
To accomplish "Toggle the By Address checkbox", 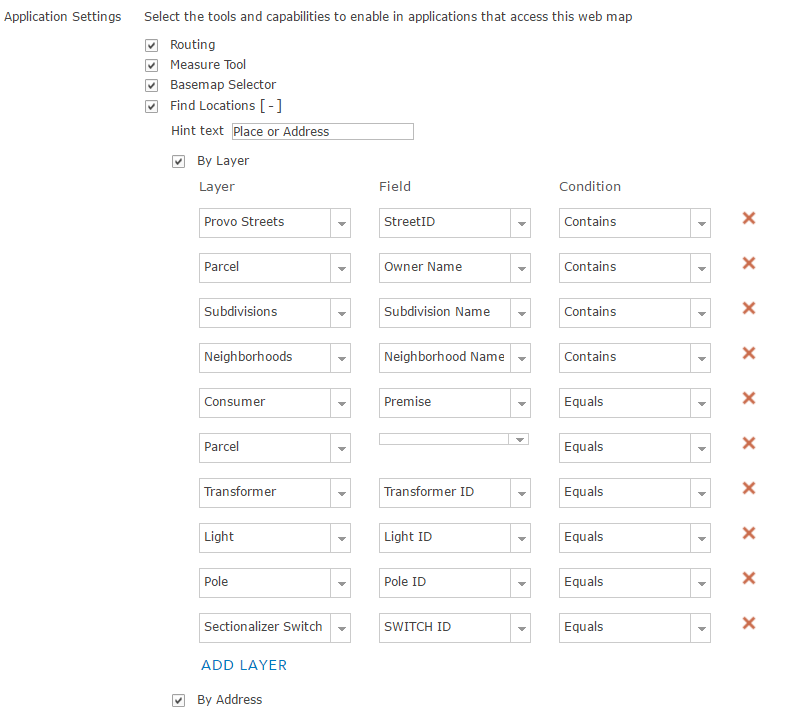I will click(x=179, y=700).
